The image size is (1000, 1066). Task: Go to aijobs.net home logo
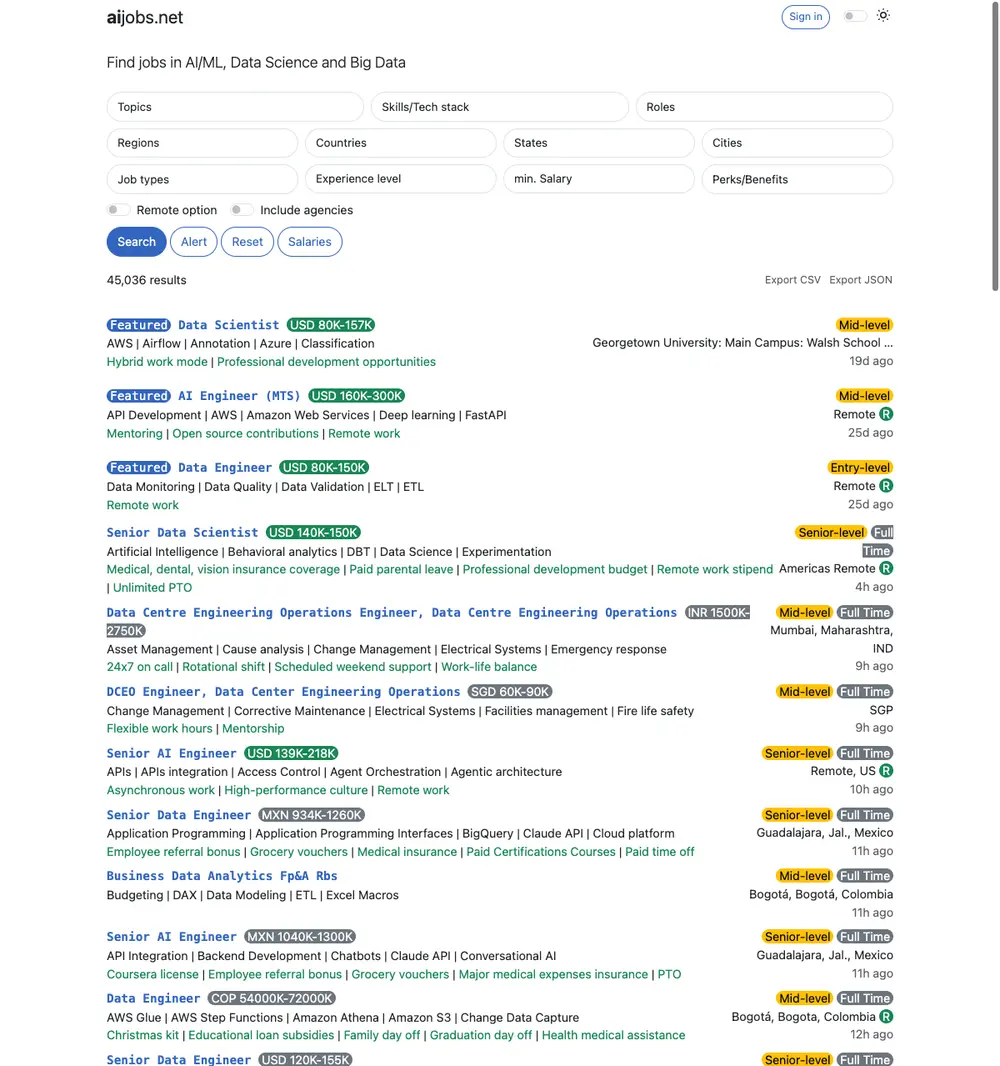[x=145, y=18]
